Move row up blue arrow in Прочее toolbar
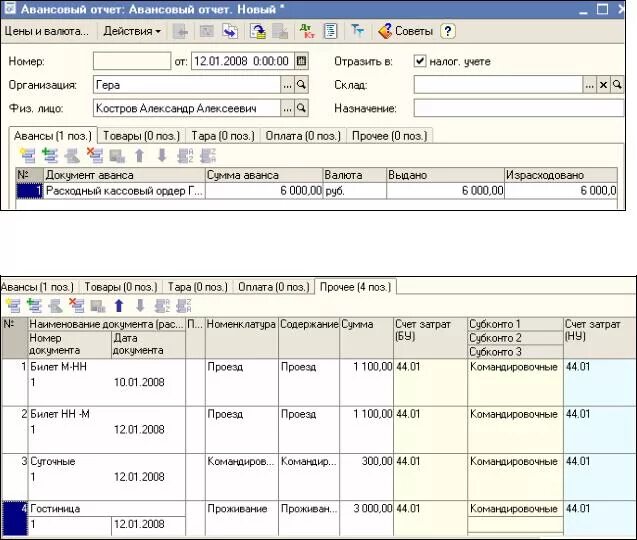 point(119,306)
